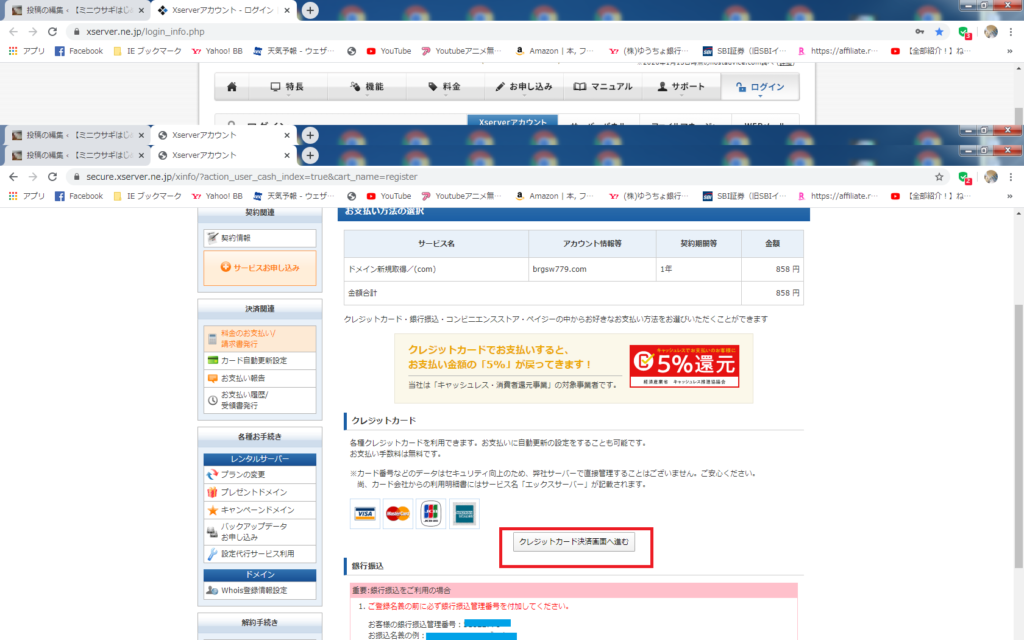Click the home icon in Xserver navigation

coord(232,87)
